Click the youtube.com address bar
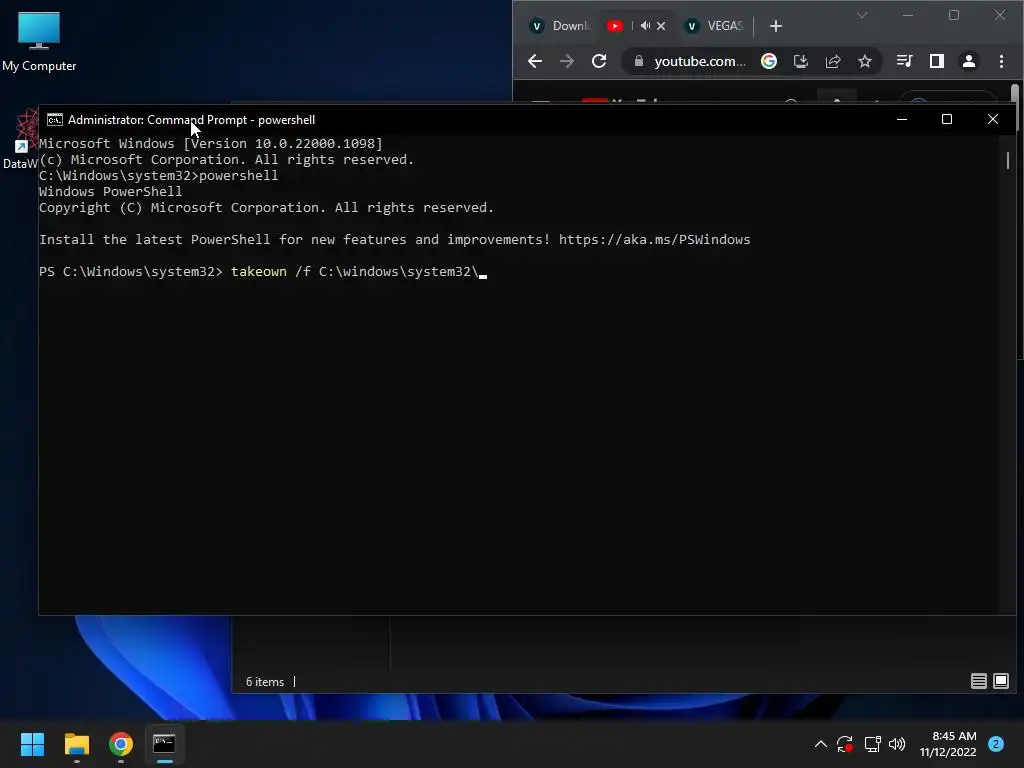The width and height of the screenshot is (1024, 768). tap(699, 61)
